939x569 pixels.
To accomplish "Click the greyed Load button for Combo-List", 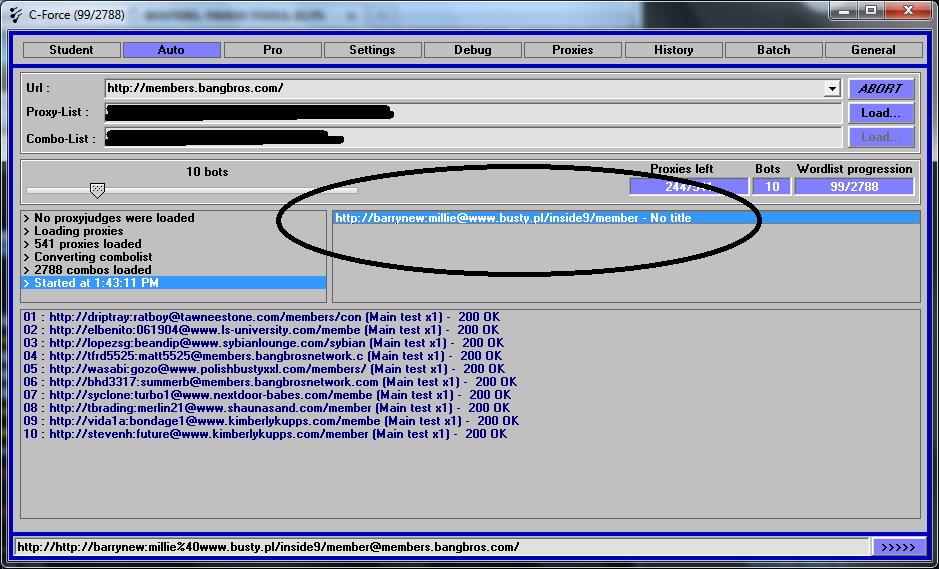I will 881,137.
